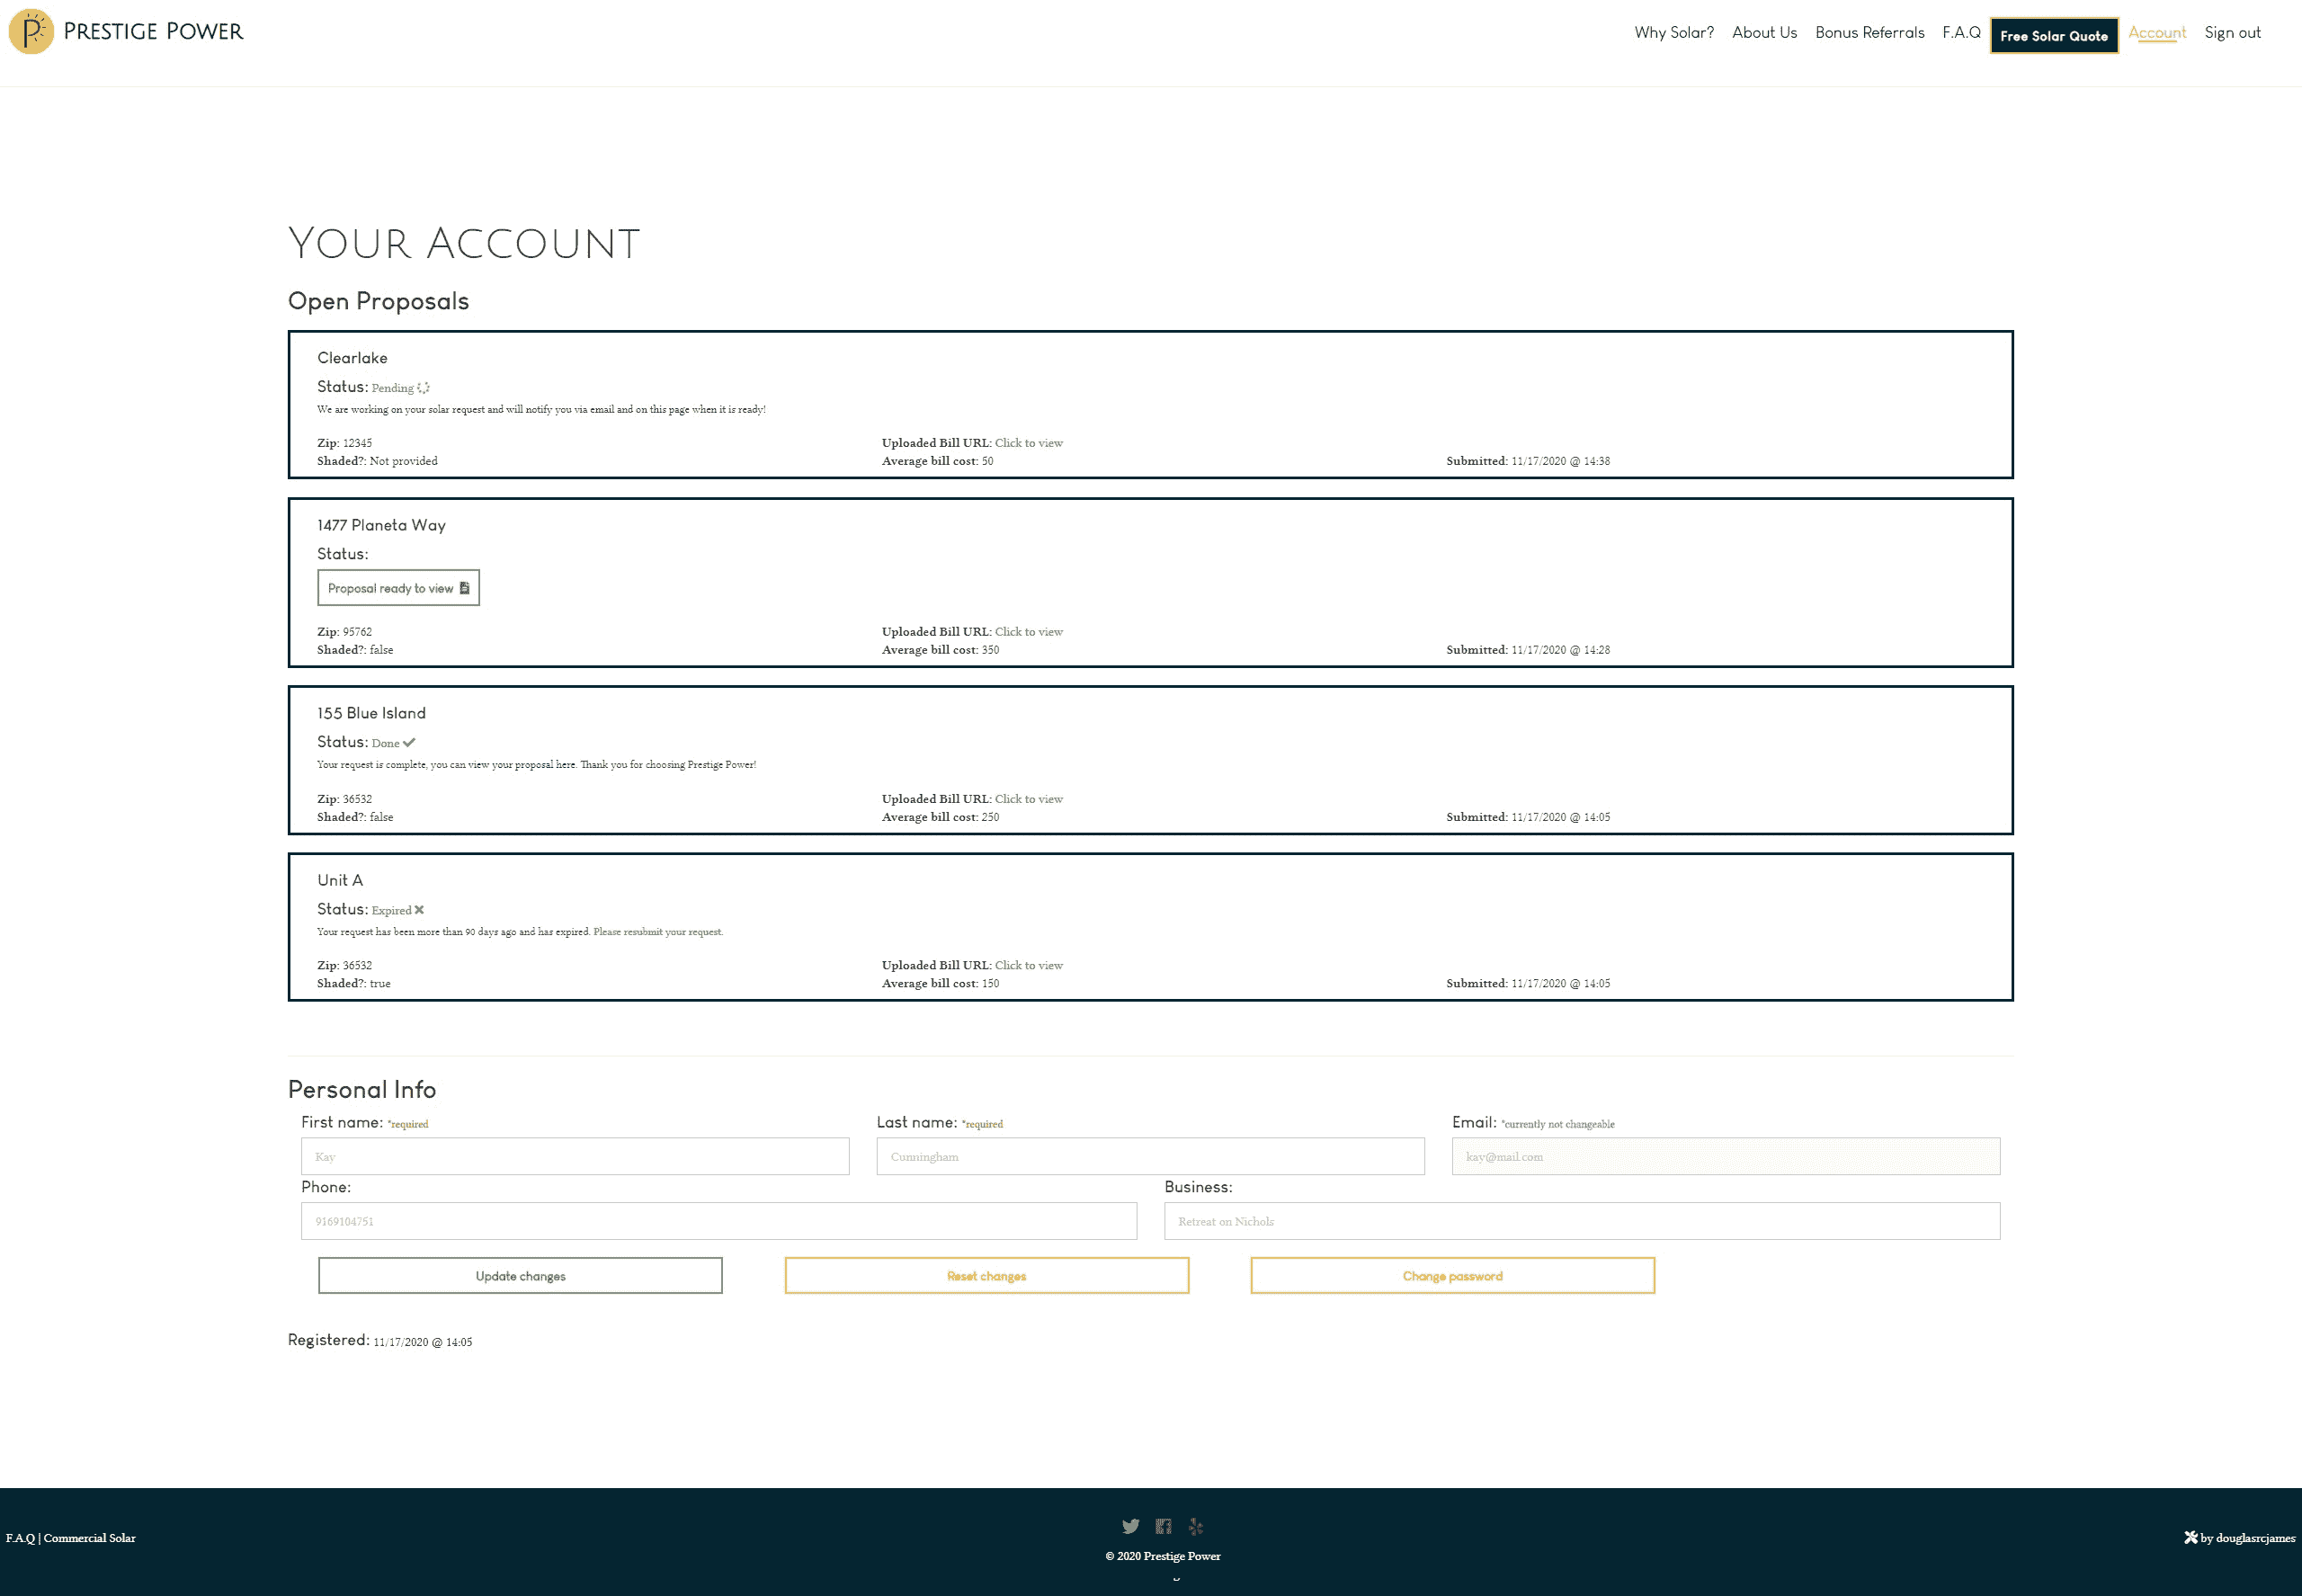
Task: Open the Proposal ready to view button
Action: 398,588
